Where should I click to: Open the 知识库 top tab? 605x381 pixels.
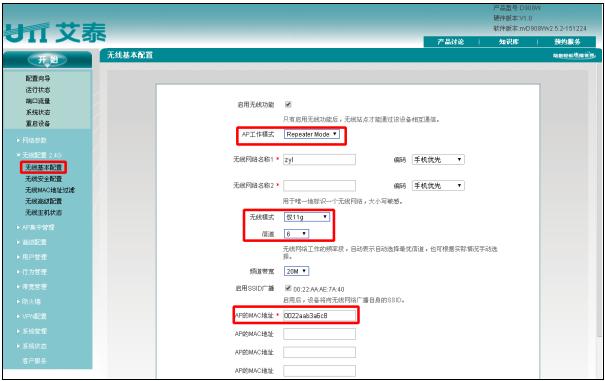[x=509, y=42]
